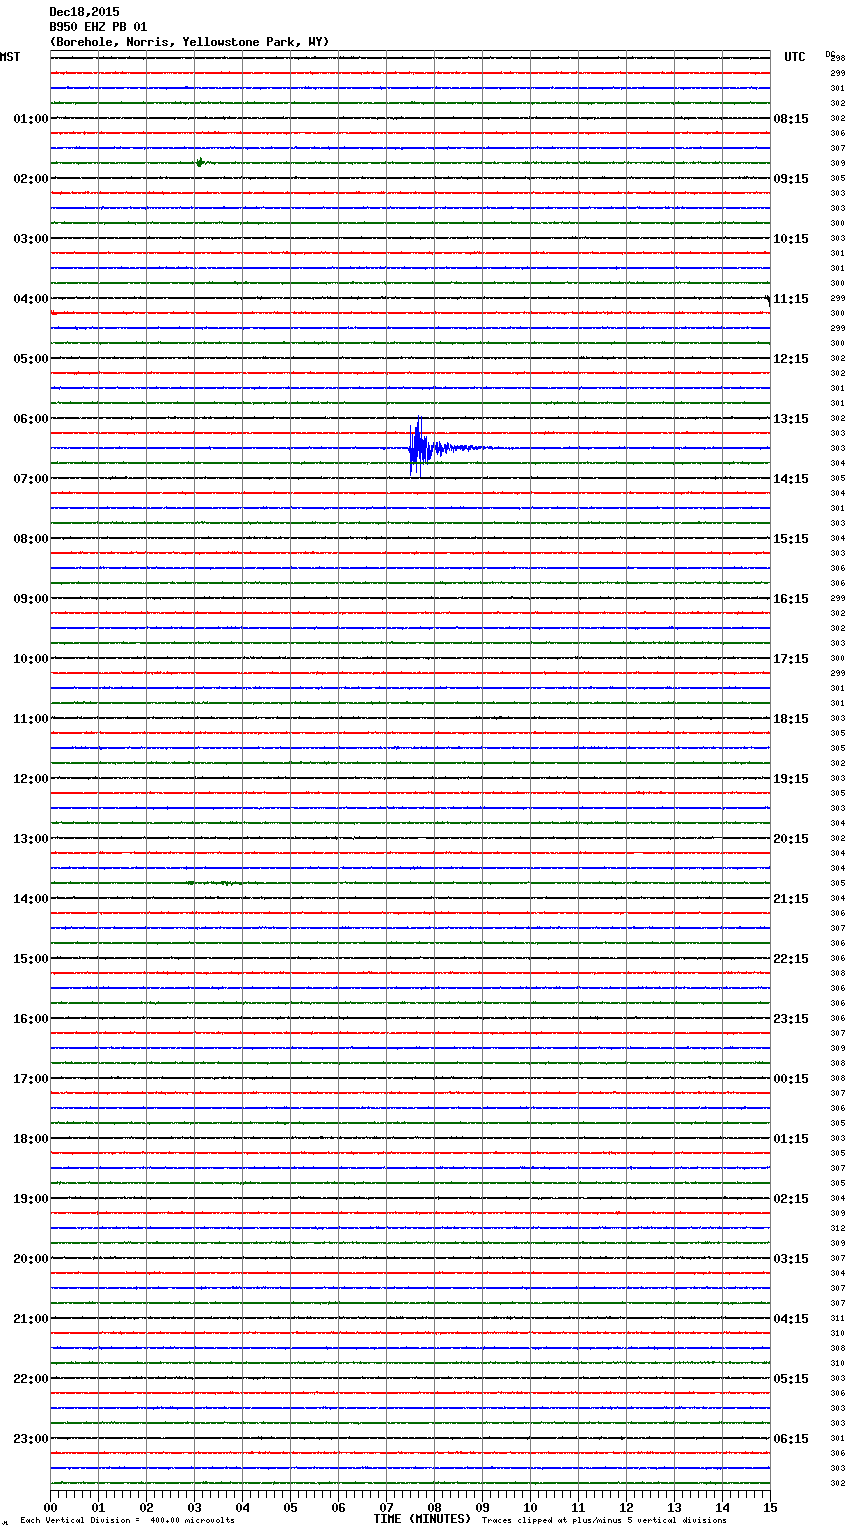Click the MST time label "22:00"
Screen dimensions: 850x1534
pyautogui.click(x=31, y=1379)
